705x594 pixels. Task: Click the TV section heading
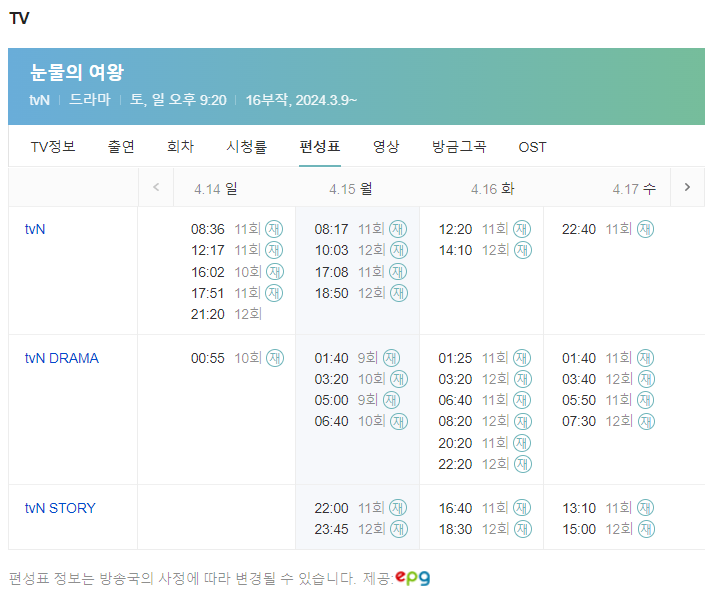[19, 18]
